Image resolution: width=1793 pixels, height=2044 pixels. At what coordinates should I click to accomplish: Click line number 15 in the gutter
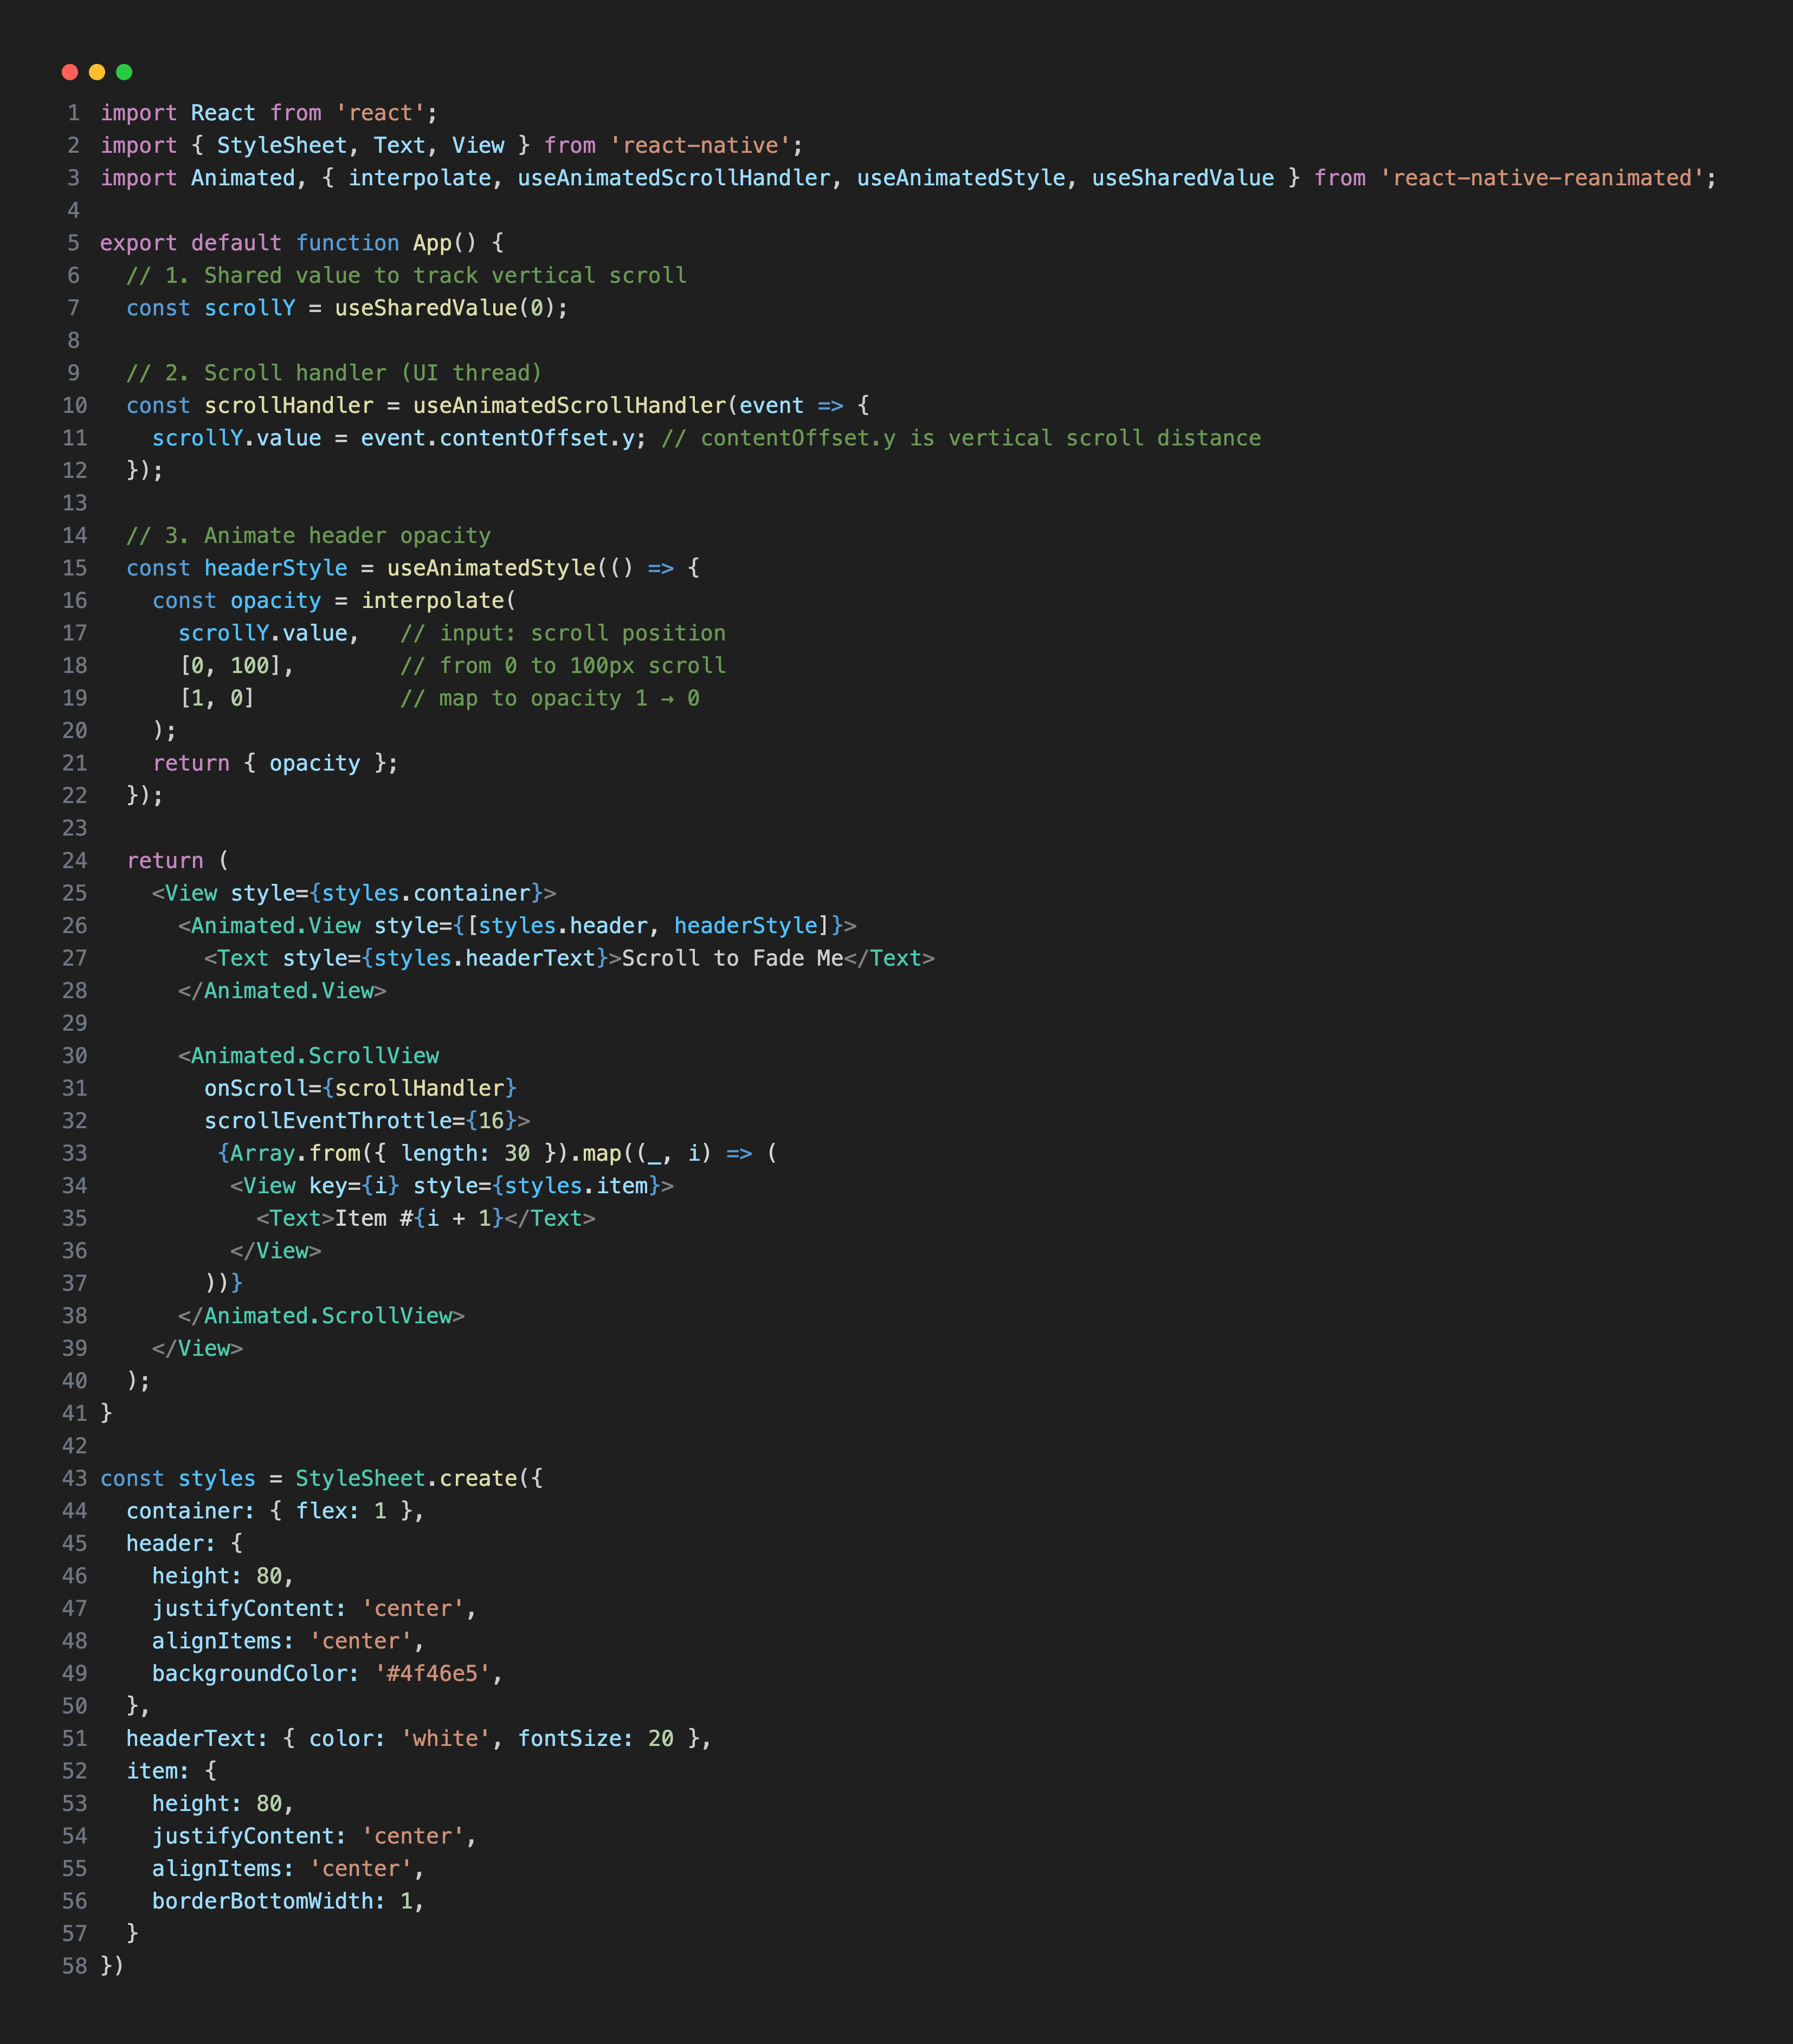pyautogui.click(x=74, y=567)
